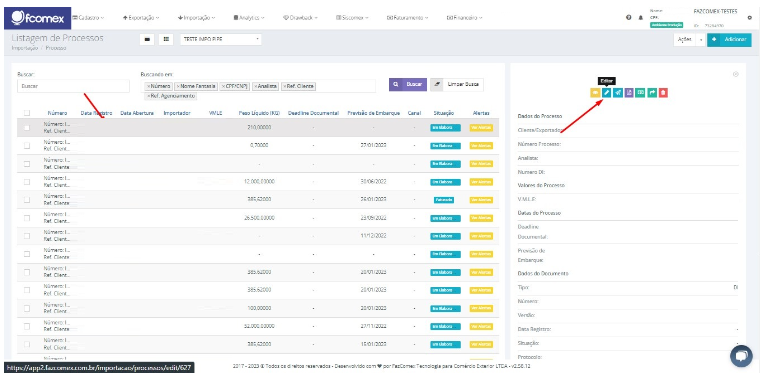Screen dimensions: 762x386
Task: Check the row with weight 12.000,00000
Action: 27,182
